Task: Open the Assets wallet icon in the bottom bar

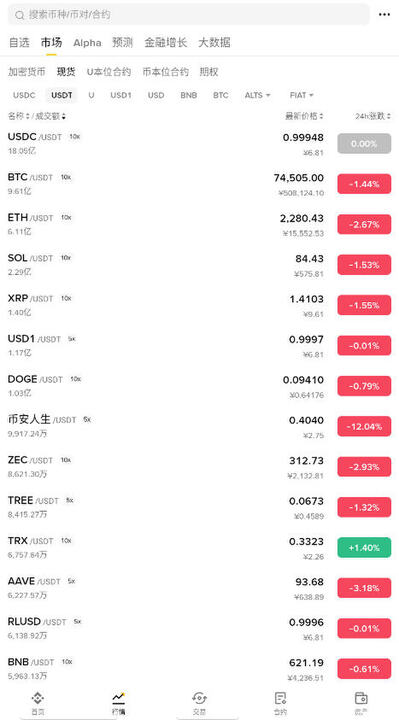Action: [x=361, y=698]
